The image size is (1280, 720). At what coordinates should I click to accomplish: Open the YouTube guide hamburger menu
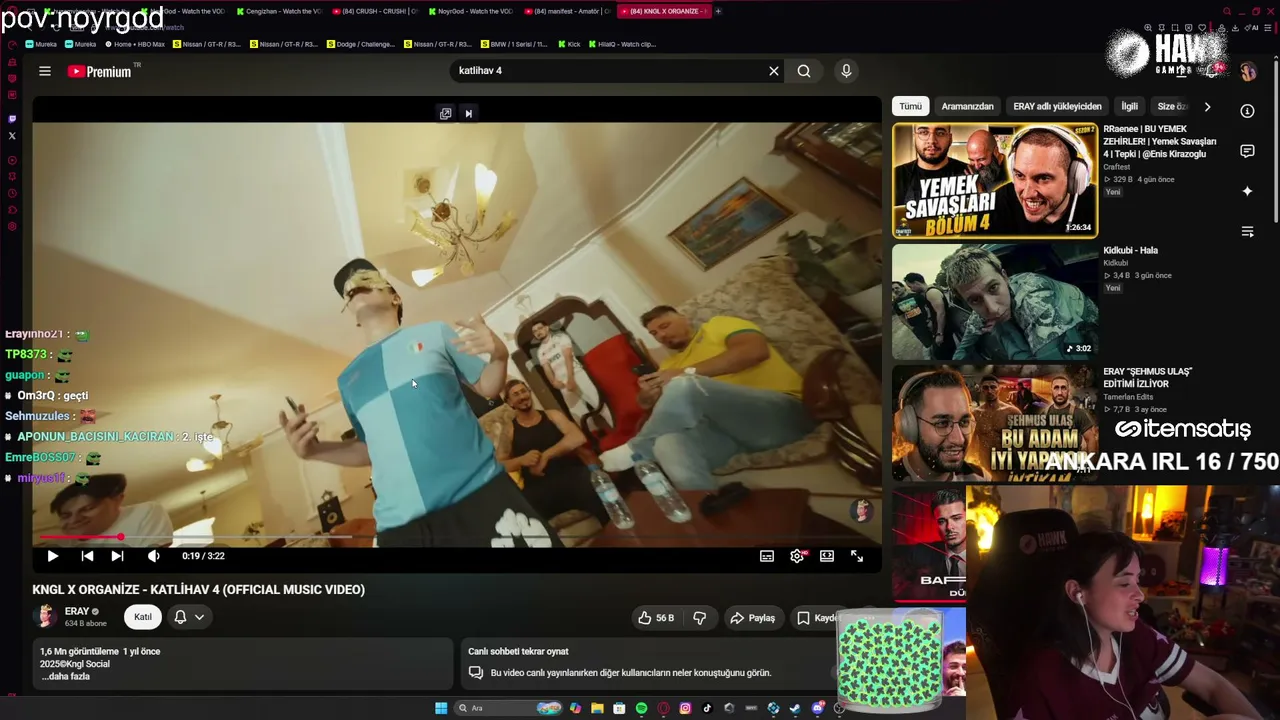click(45, 71)
